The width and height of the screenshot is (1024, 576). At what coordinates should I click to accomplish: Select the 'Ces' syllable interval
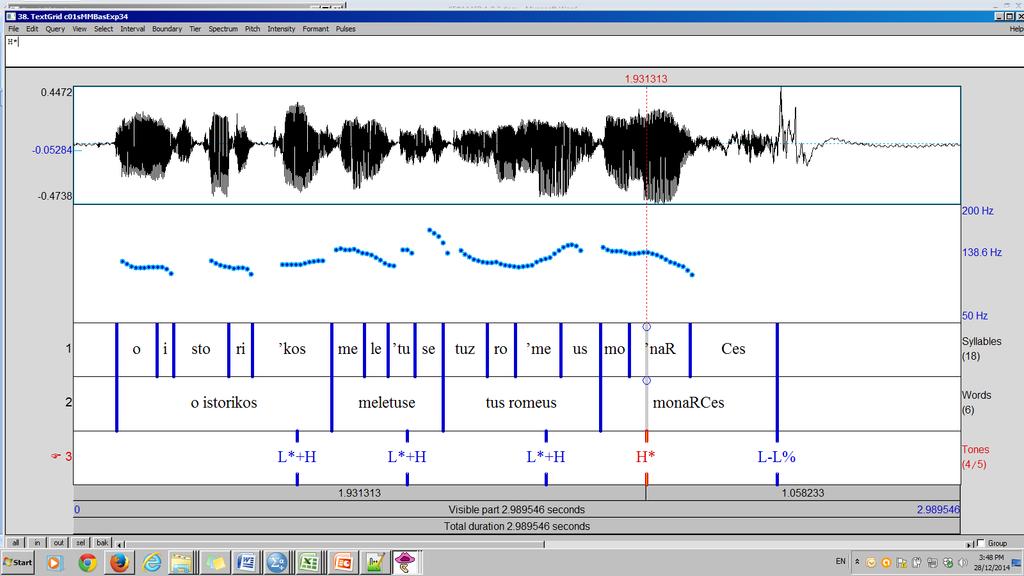733,349
